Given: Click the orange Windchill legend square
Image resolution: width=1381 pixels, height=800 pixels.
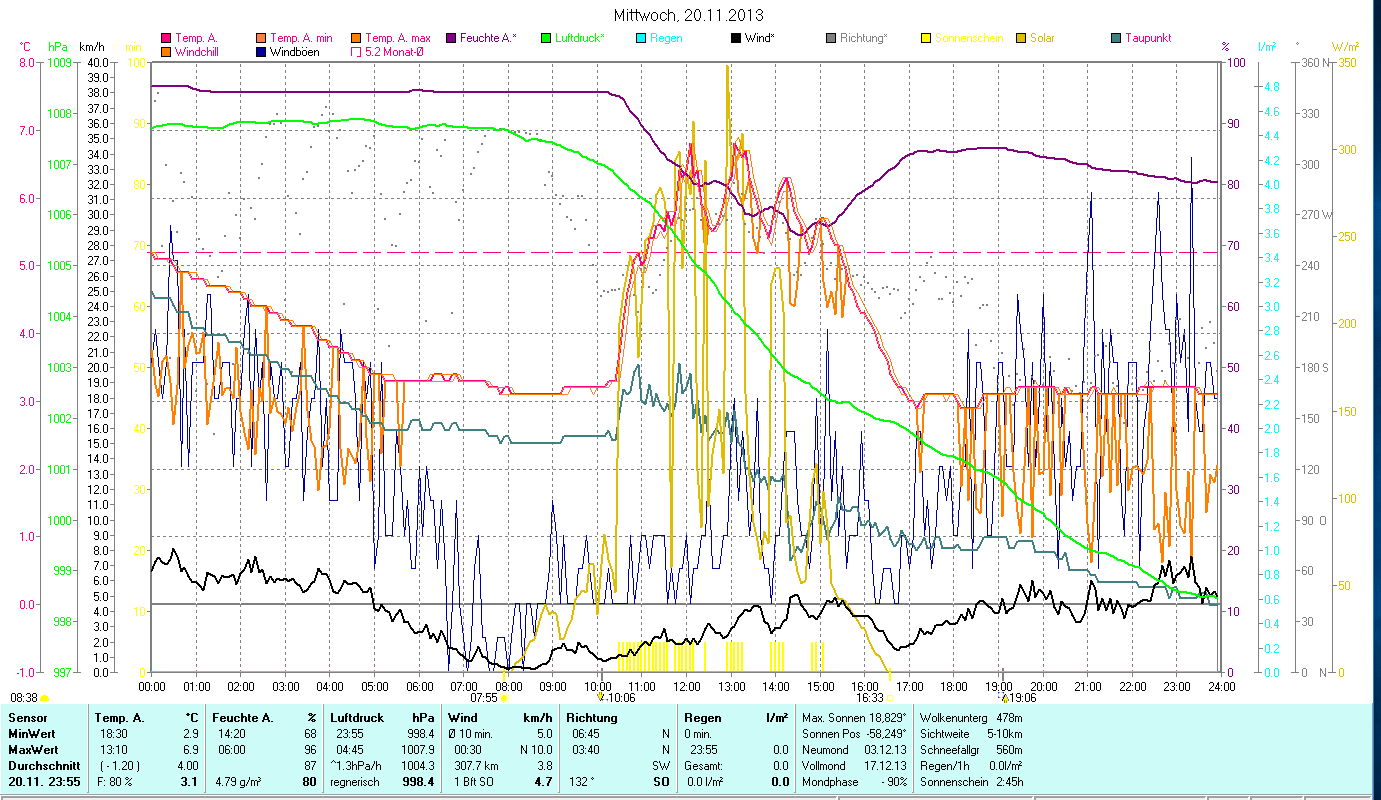Looking at the screenshot, I should [166, 51].
